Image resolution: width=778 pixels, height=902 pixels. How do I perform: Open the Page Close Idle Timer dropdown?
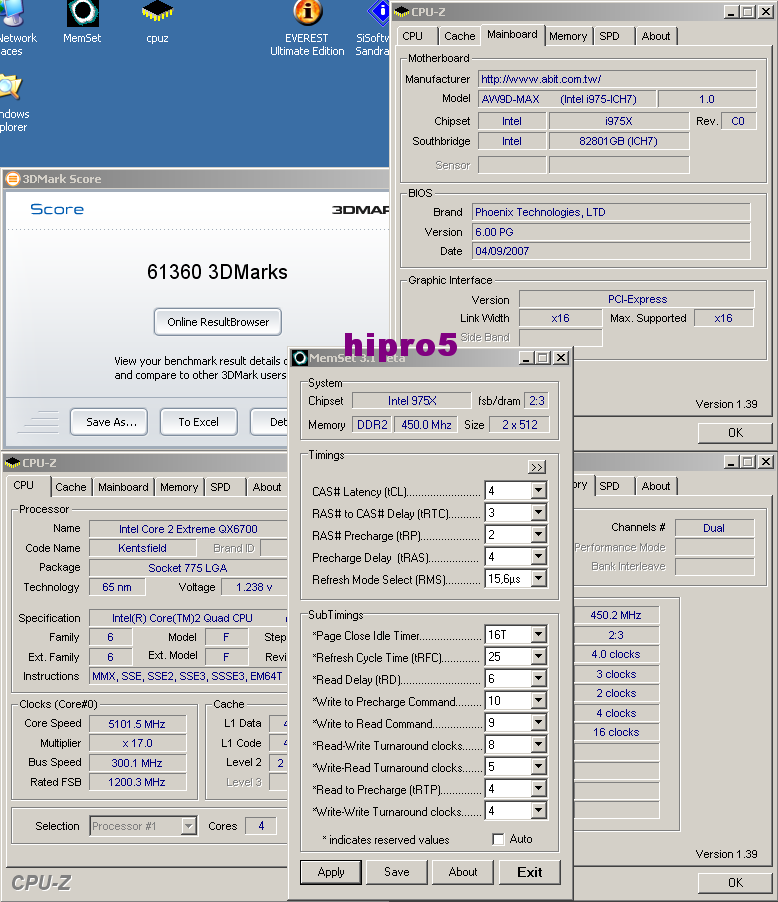coord(539,635)
